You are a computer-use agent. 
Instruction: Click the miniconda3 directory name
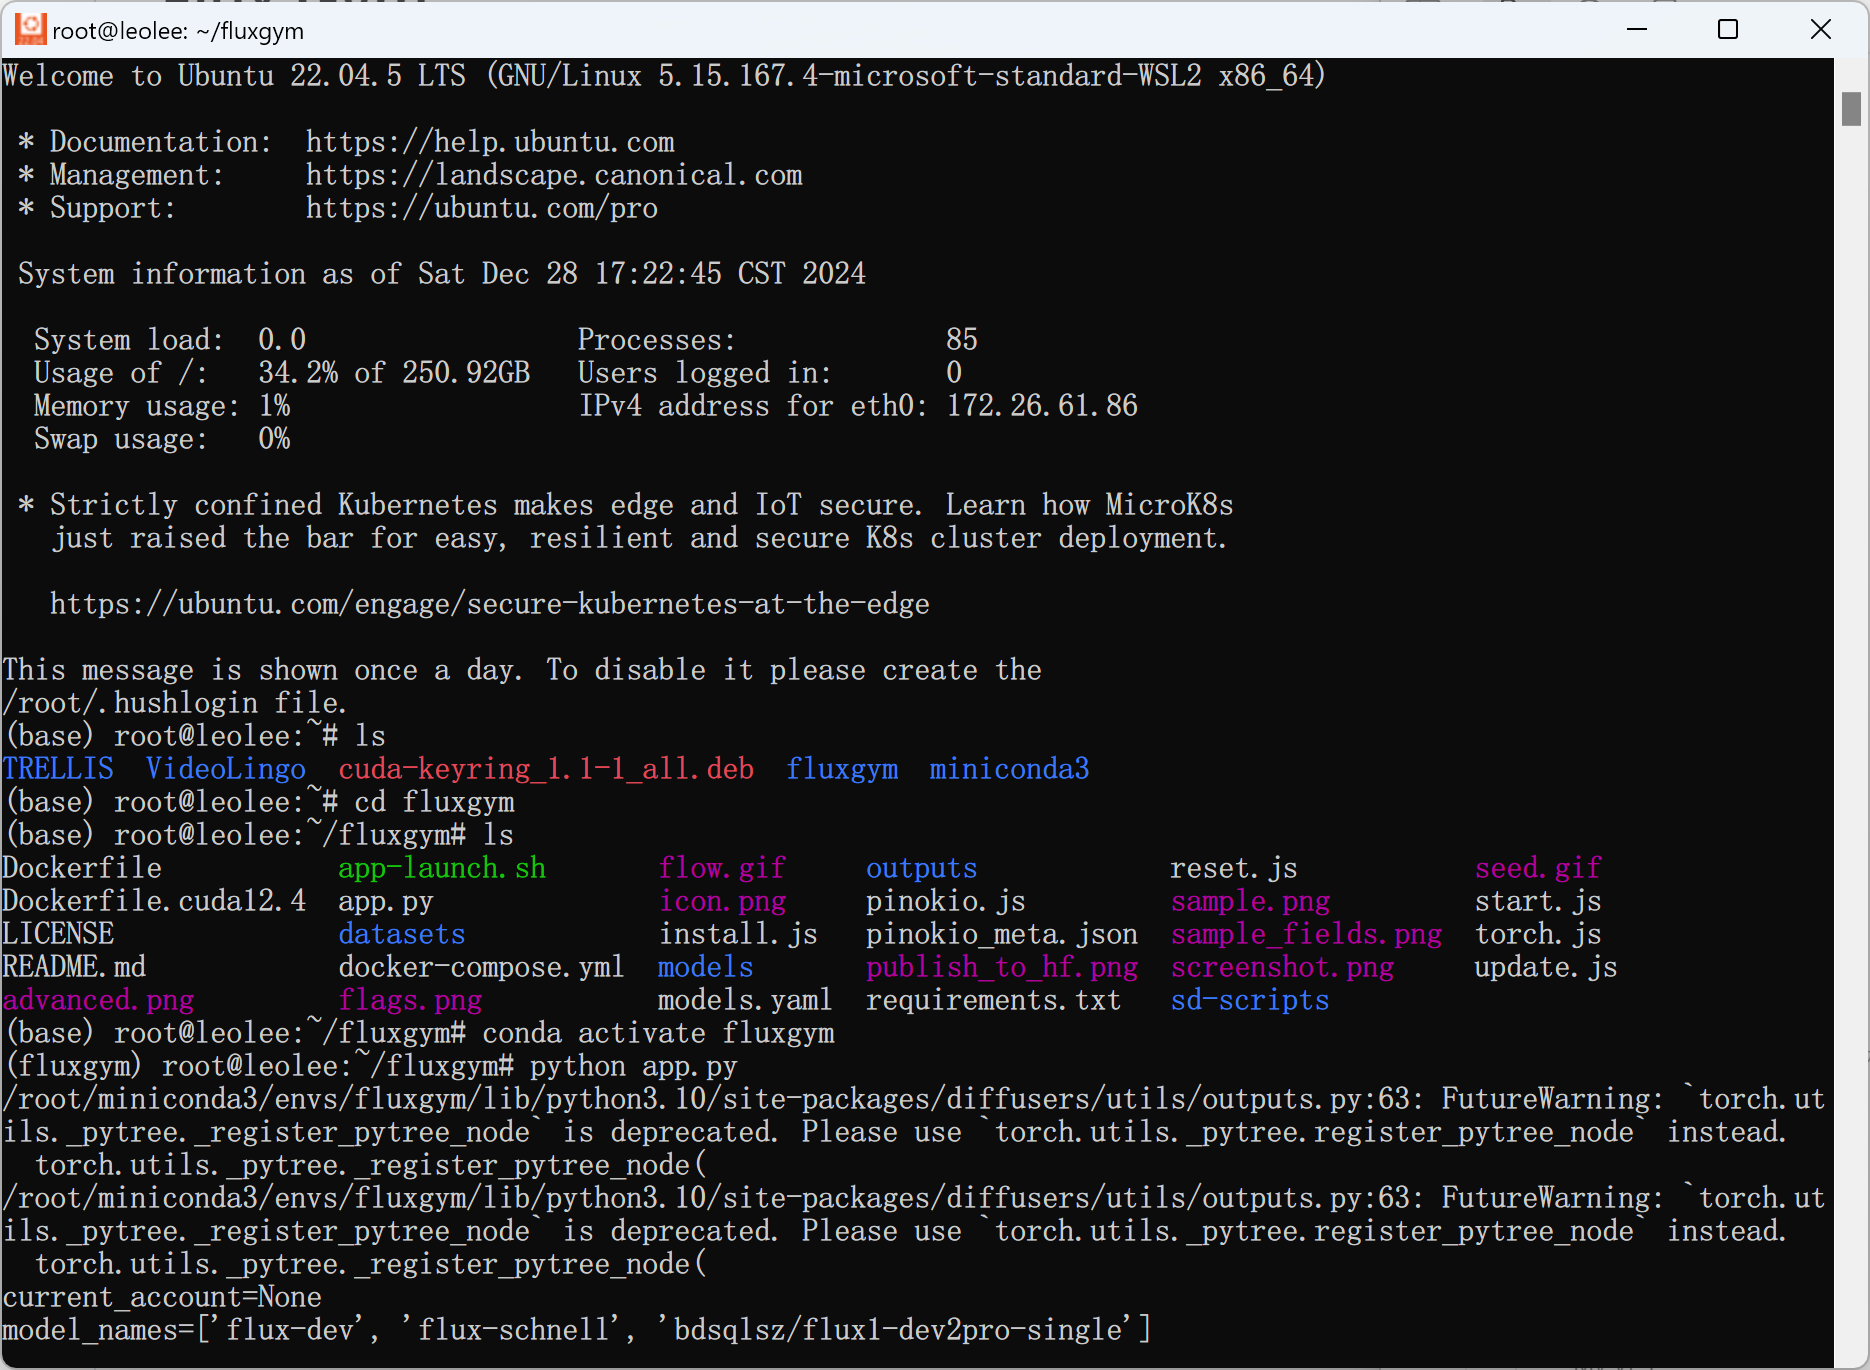1009,769
